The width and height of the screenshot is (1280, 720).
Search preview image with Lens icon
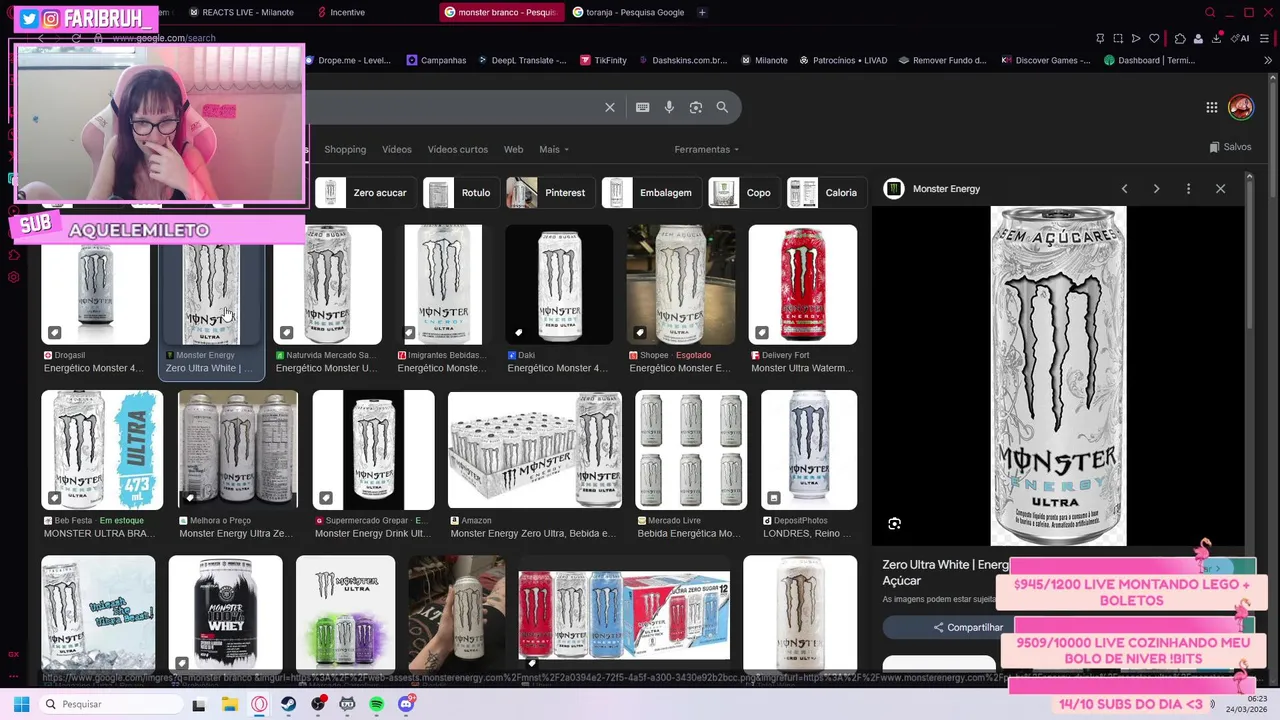(x=895, y=524)
